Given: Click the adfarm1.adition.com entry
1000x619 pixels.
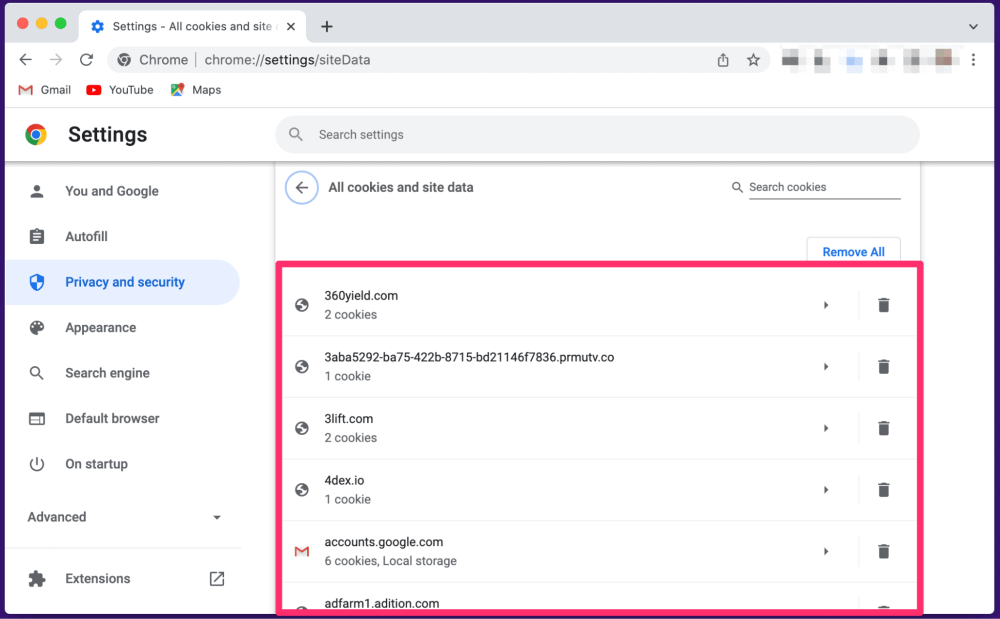Looking at the screenshot, I should click(381, 603).
